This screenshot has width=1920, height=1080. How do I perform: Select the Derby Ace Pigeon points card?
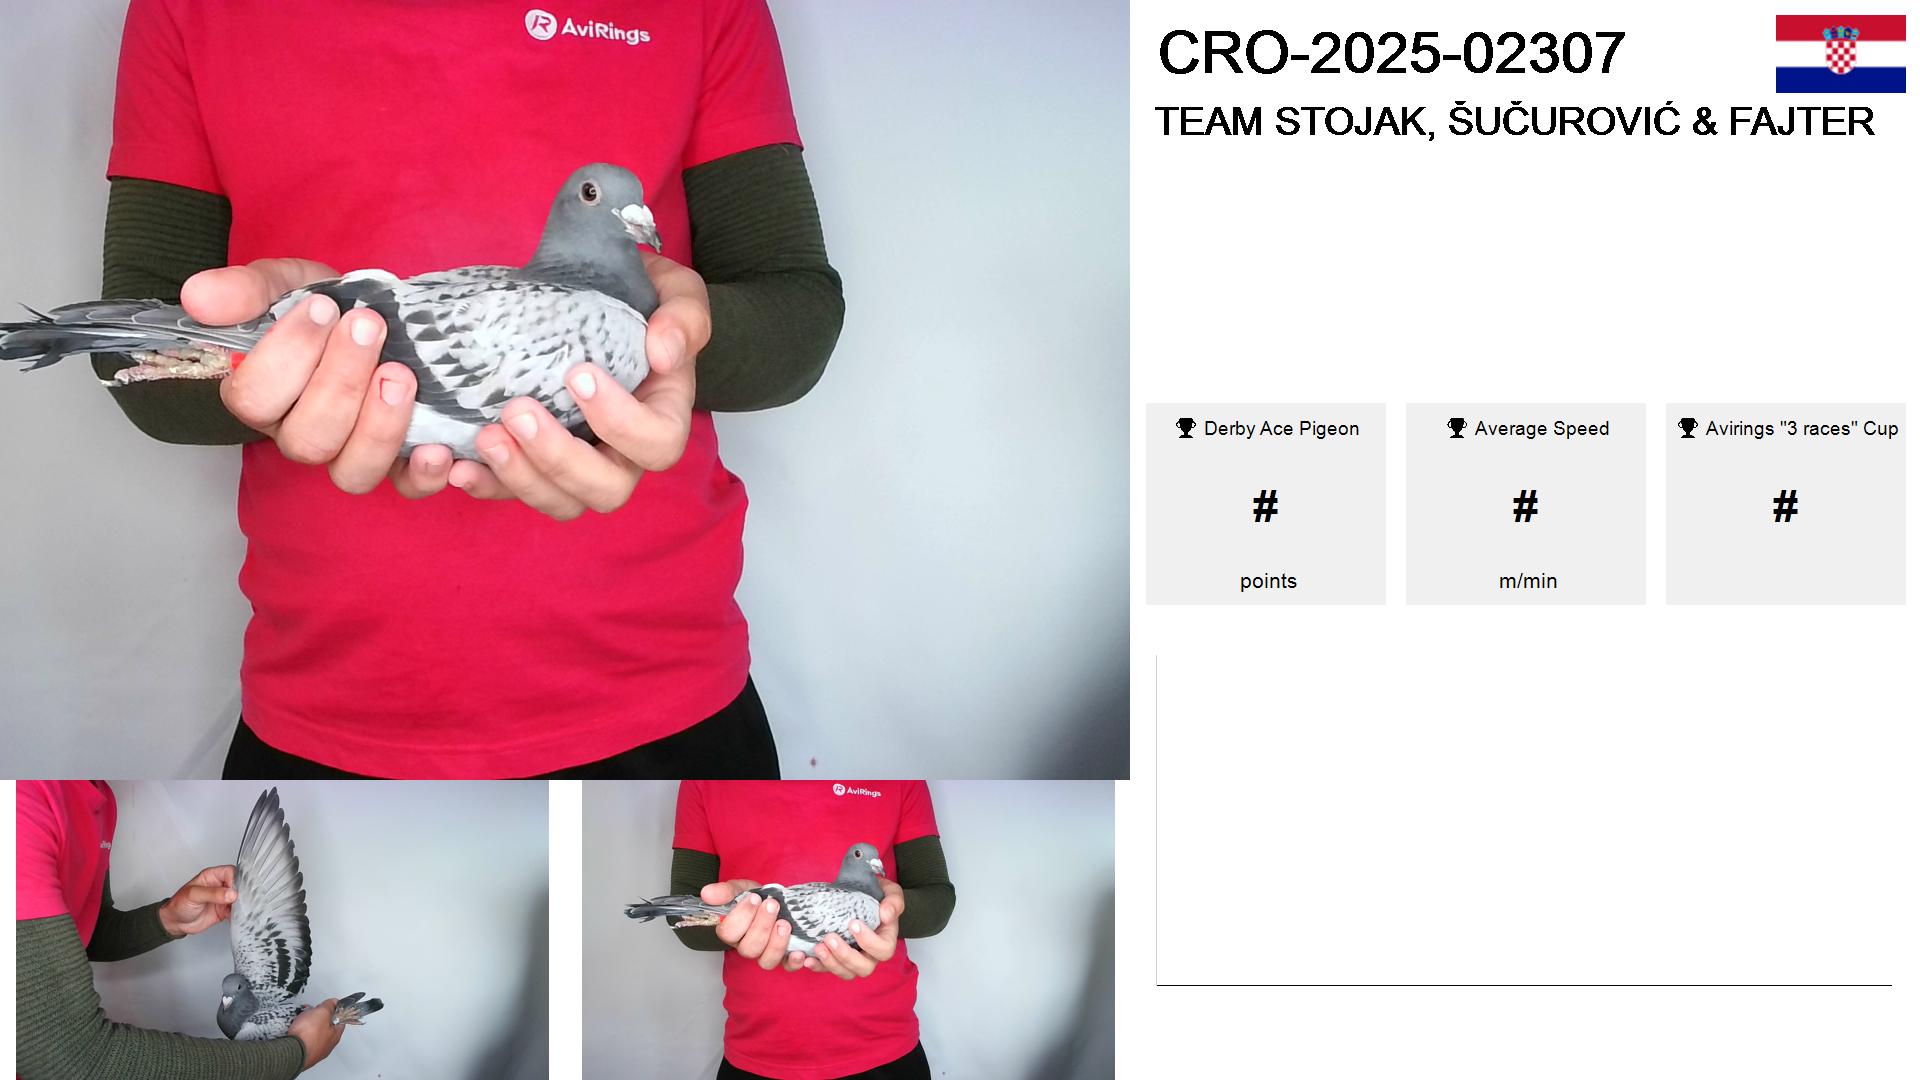pyautogui.click(x=1266, y=504)
